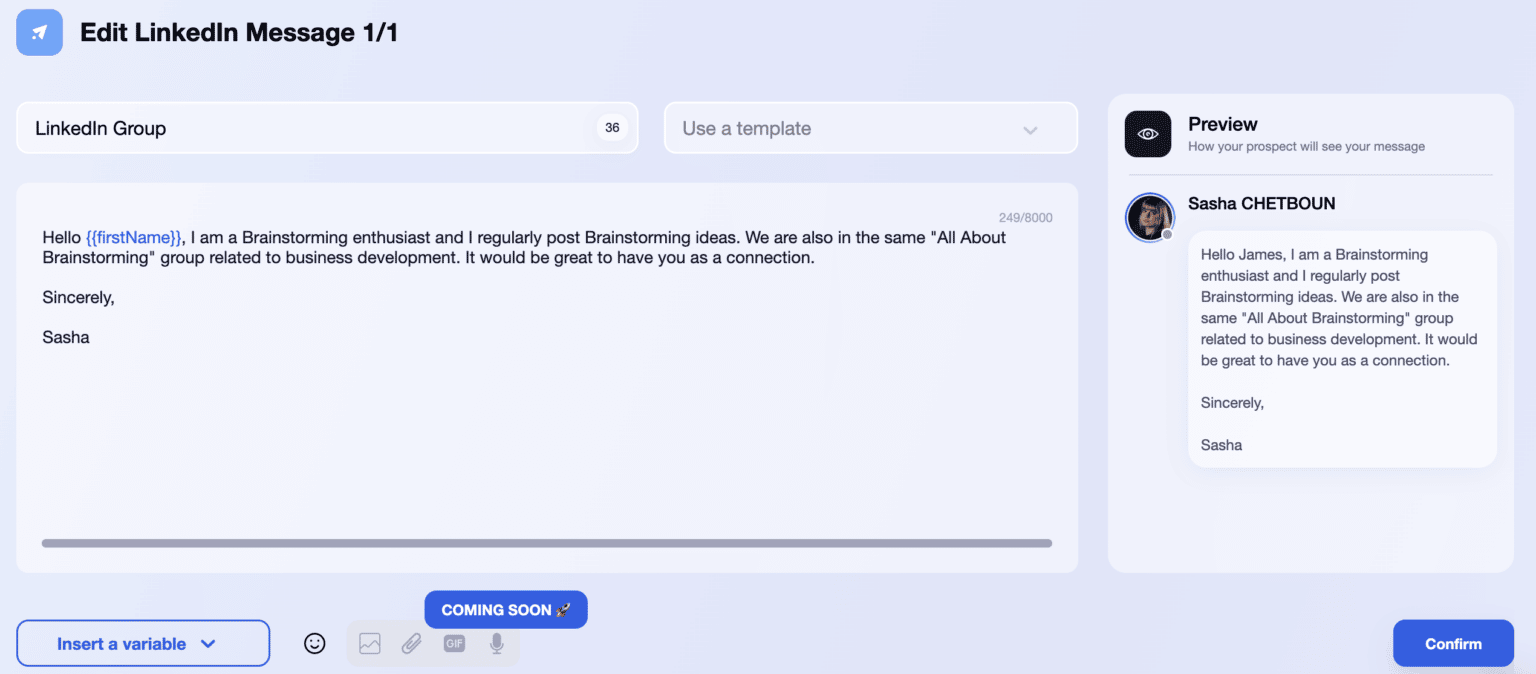Click the Confirm button
The image size is (1536, 674).
(1453, 643)
